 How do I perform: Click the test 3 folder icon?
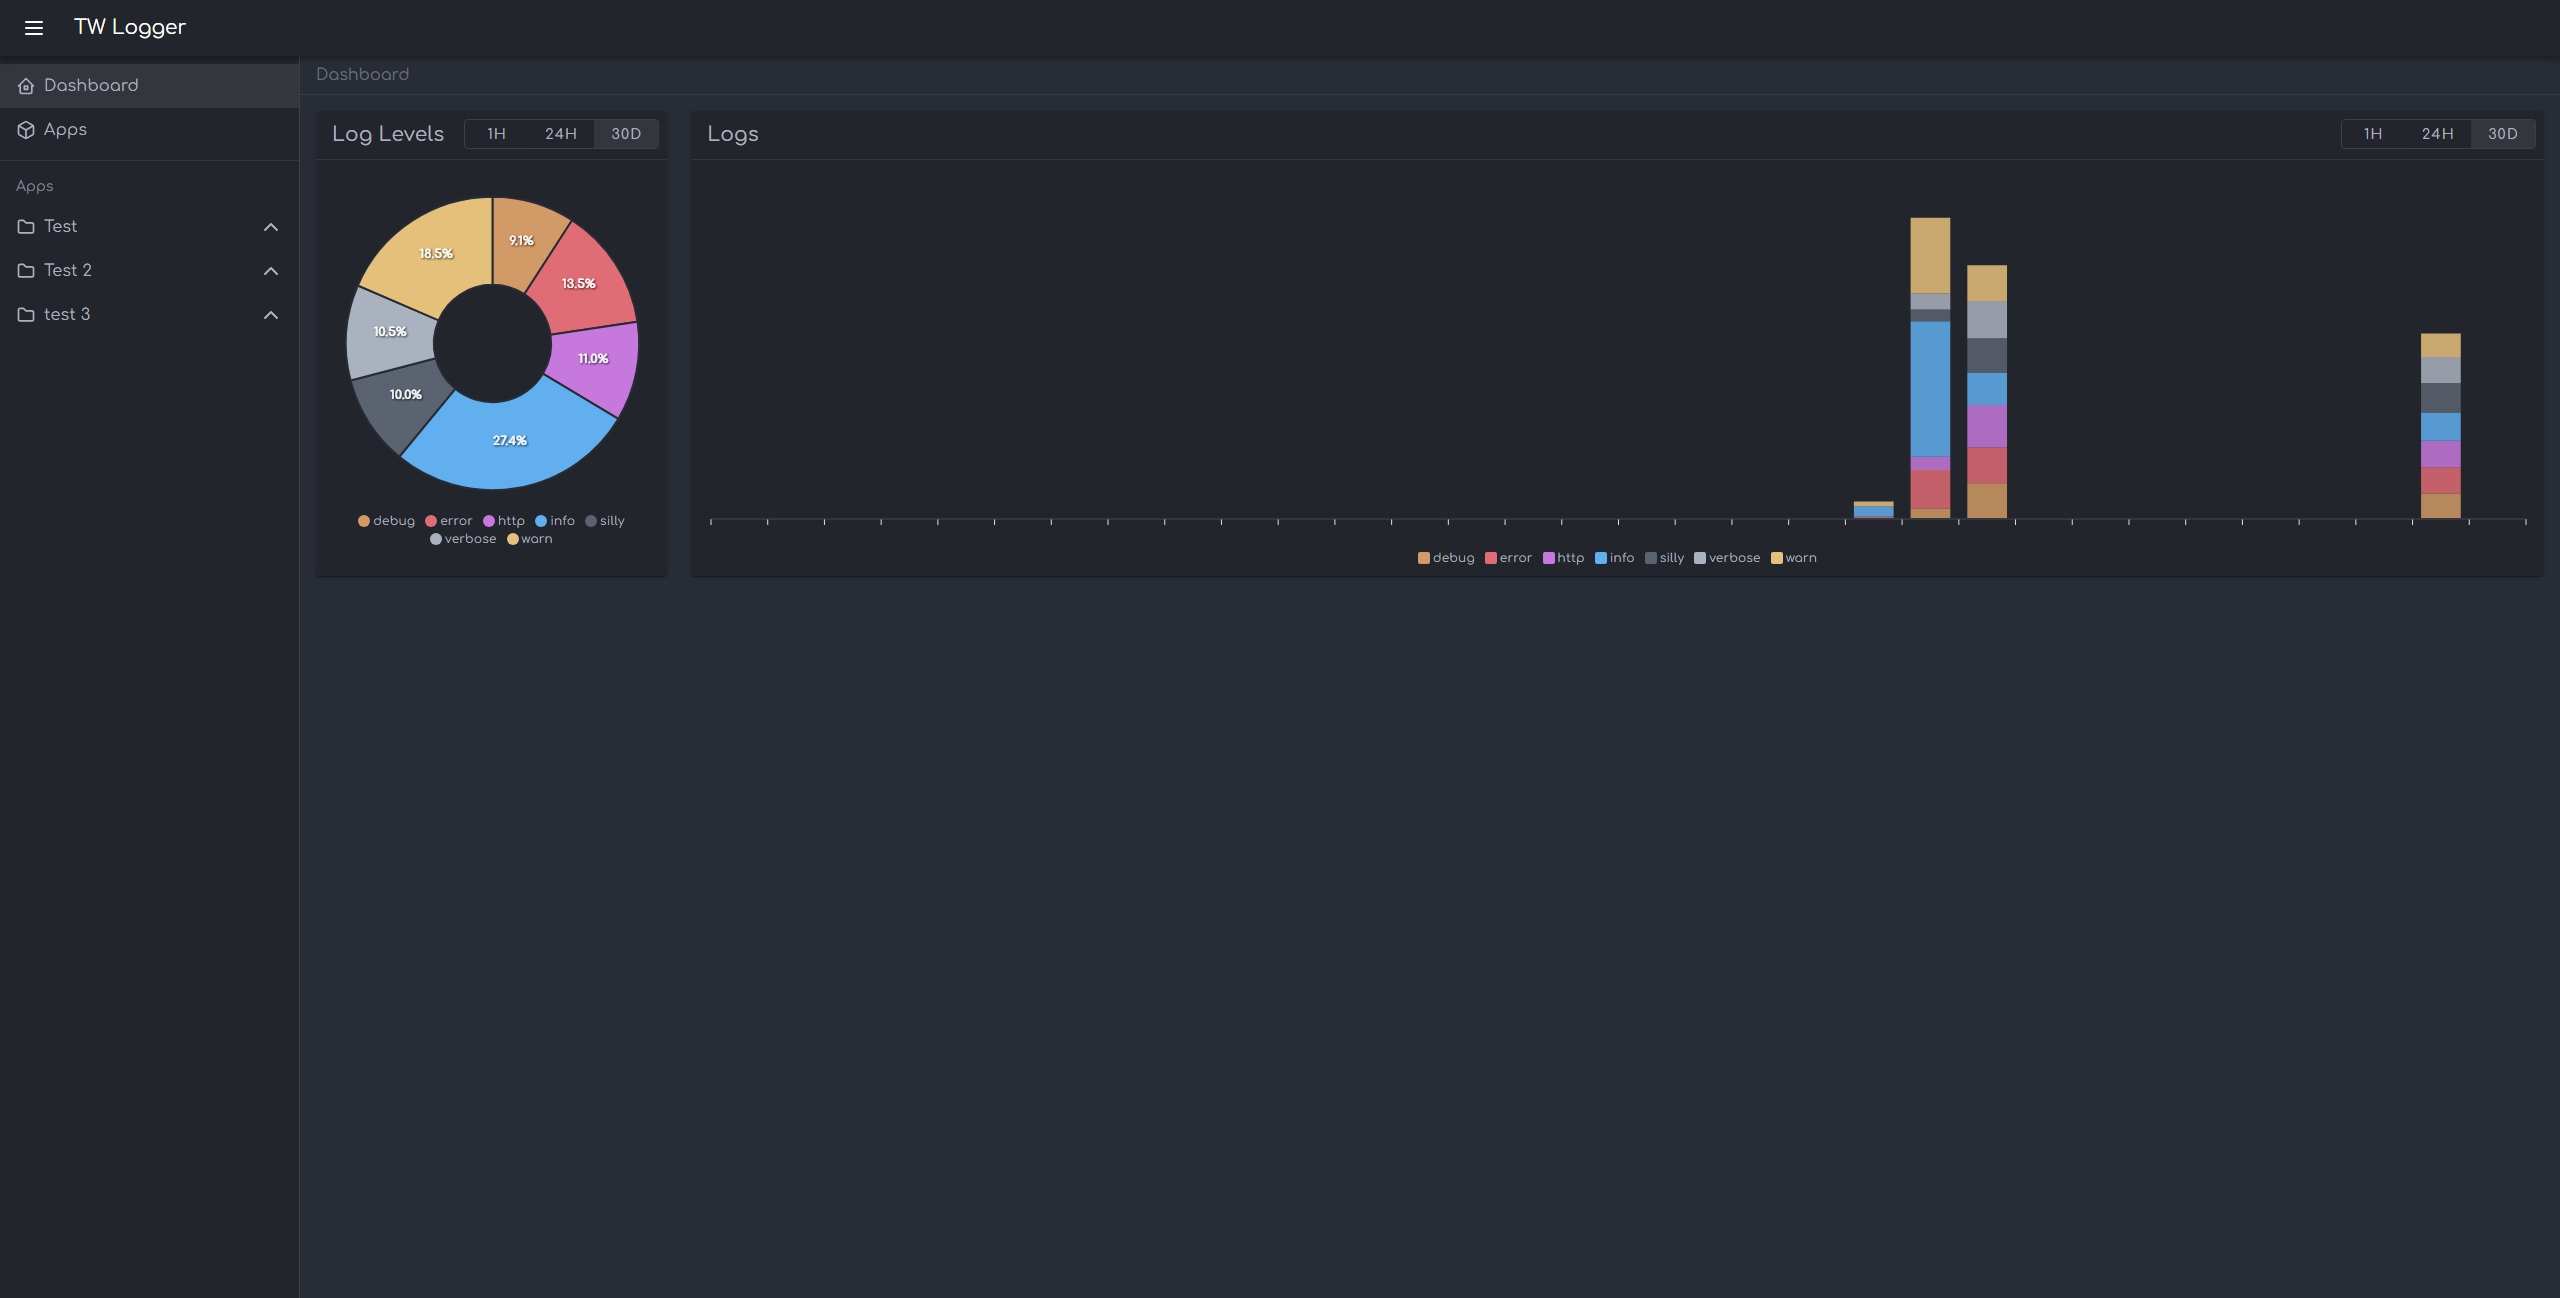[x=25, y=315]
